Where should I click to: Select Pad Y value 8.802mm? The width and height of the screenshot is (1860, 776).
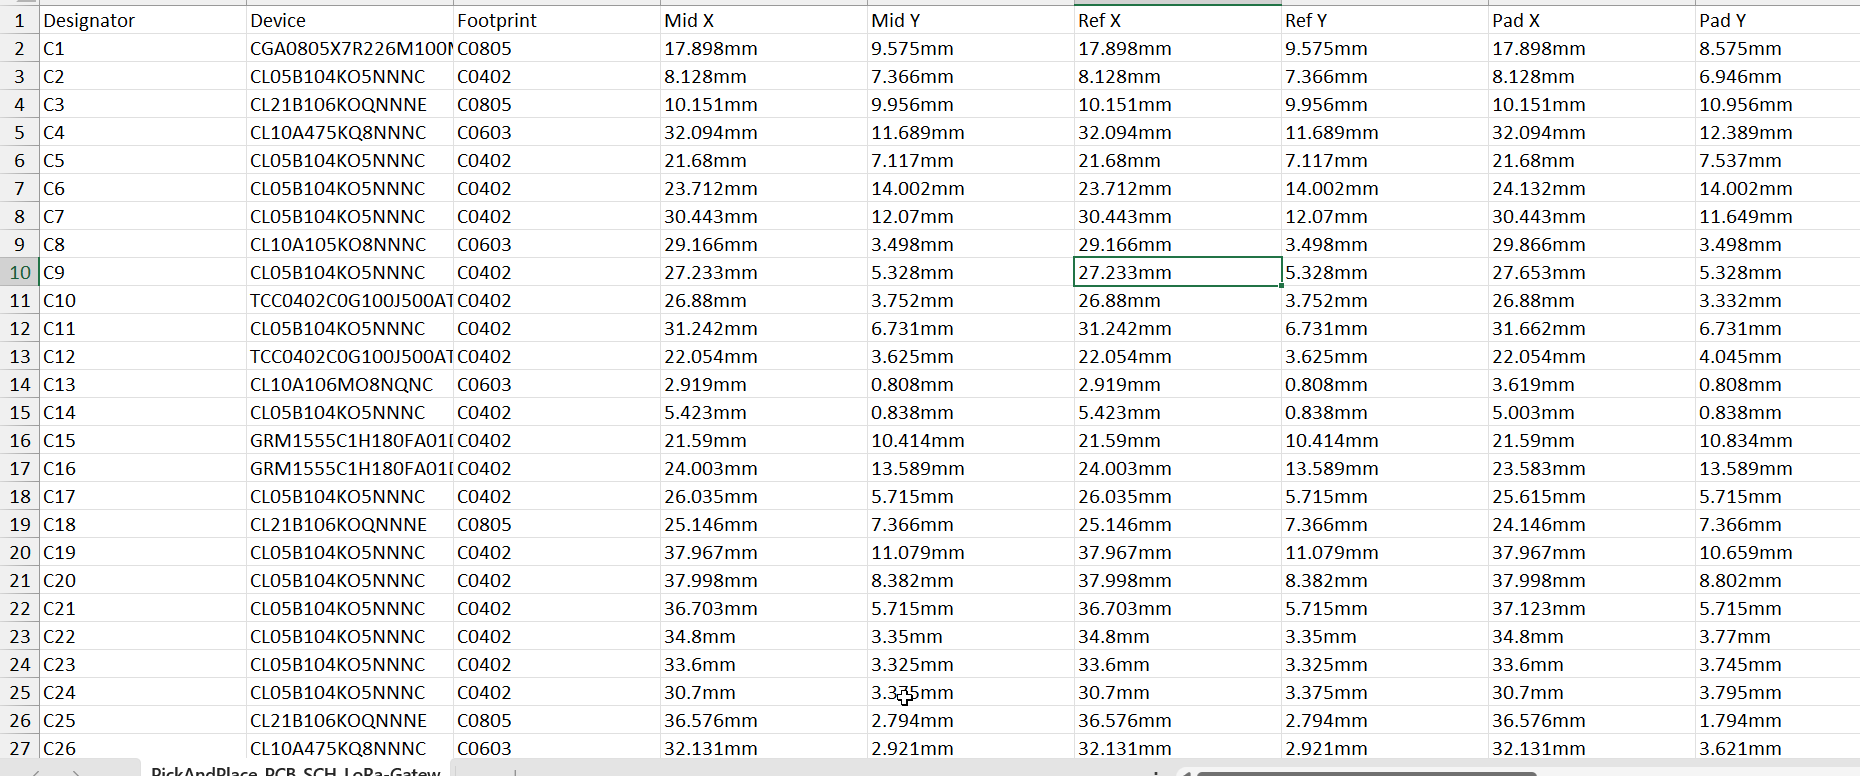1777,580
